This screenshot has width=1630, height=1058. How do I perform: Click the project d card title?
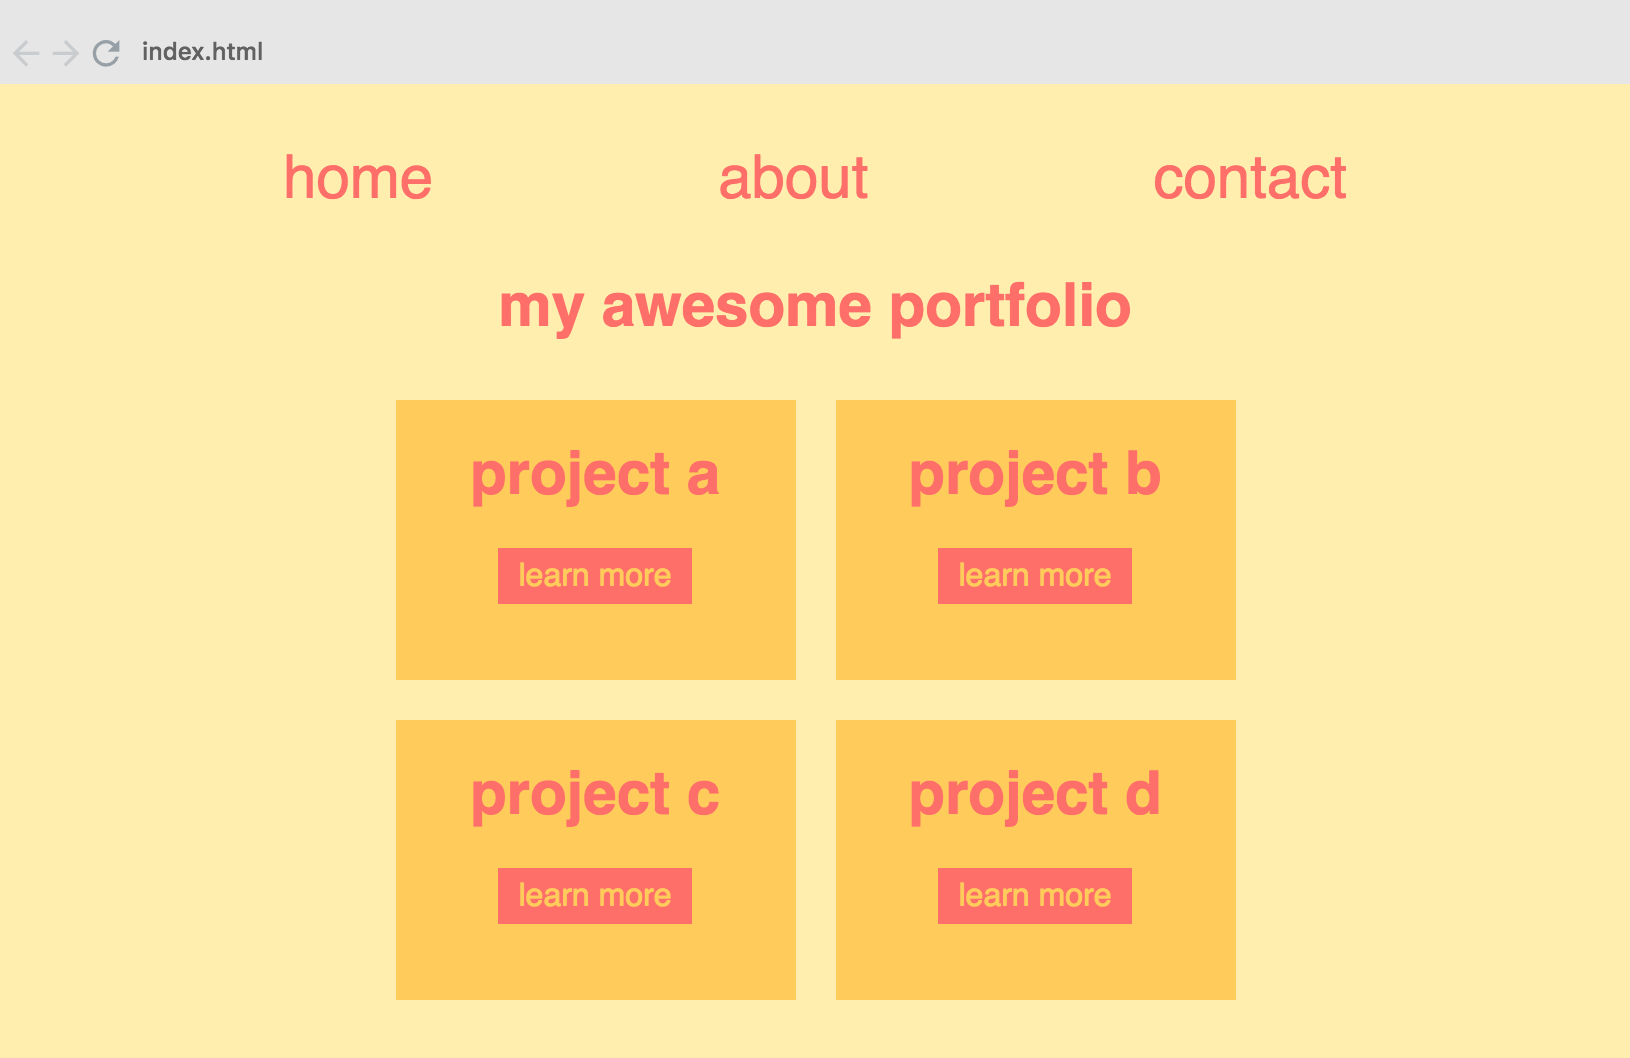point(1035,795)
